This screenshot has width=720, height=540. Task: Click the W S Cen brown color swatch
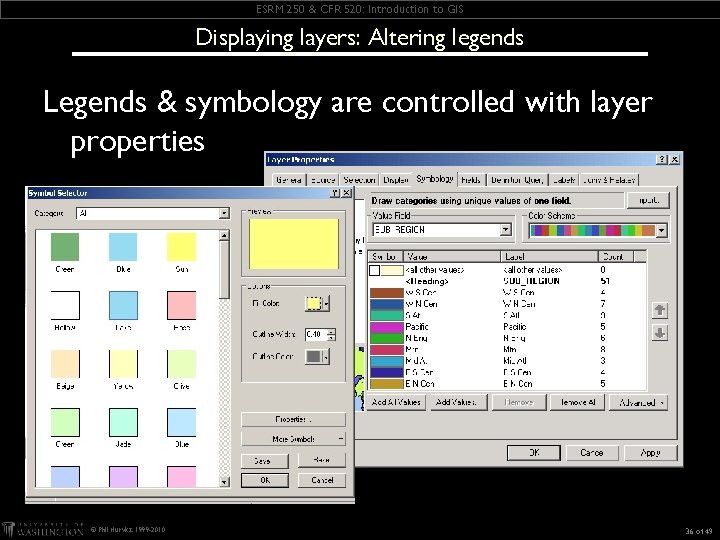pos(387,292)
